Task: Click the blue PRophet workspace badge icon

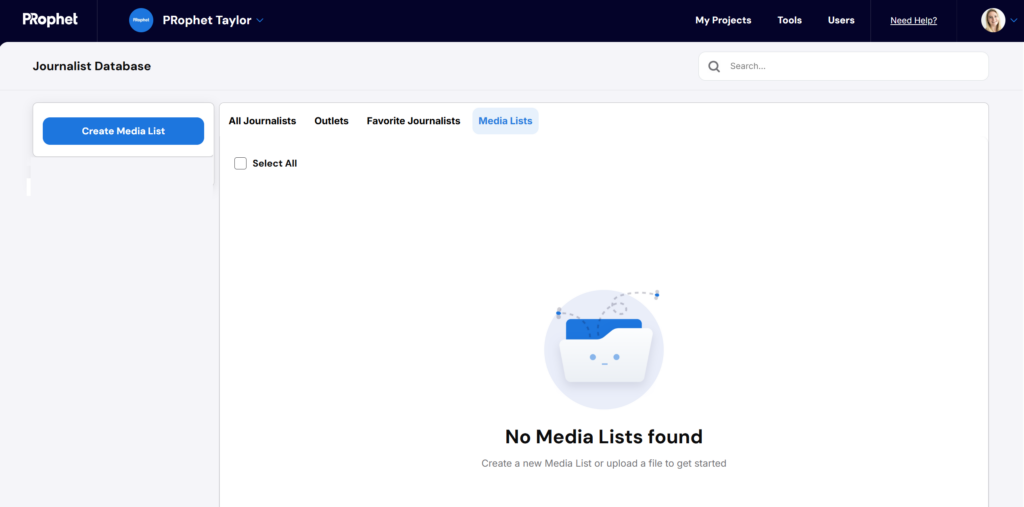Action: (x=141, y=20)
